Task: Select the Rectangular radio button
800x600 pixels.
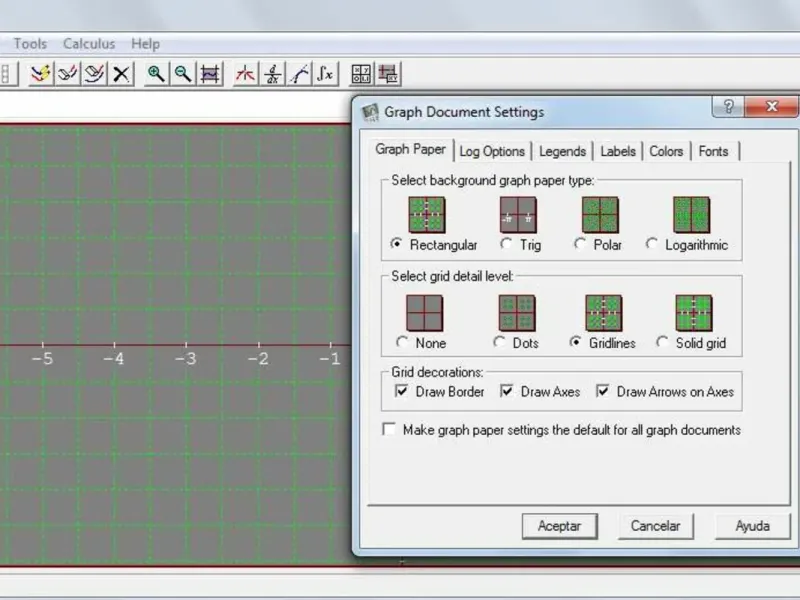Action: 396,244
